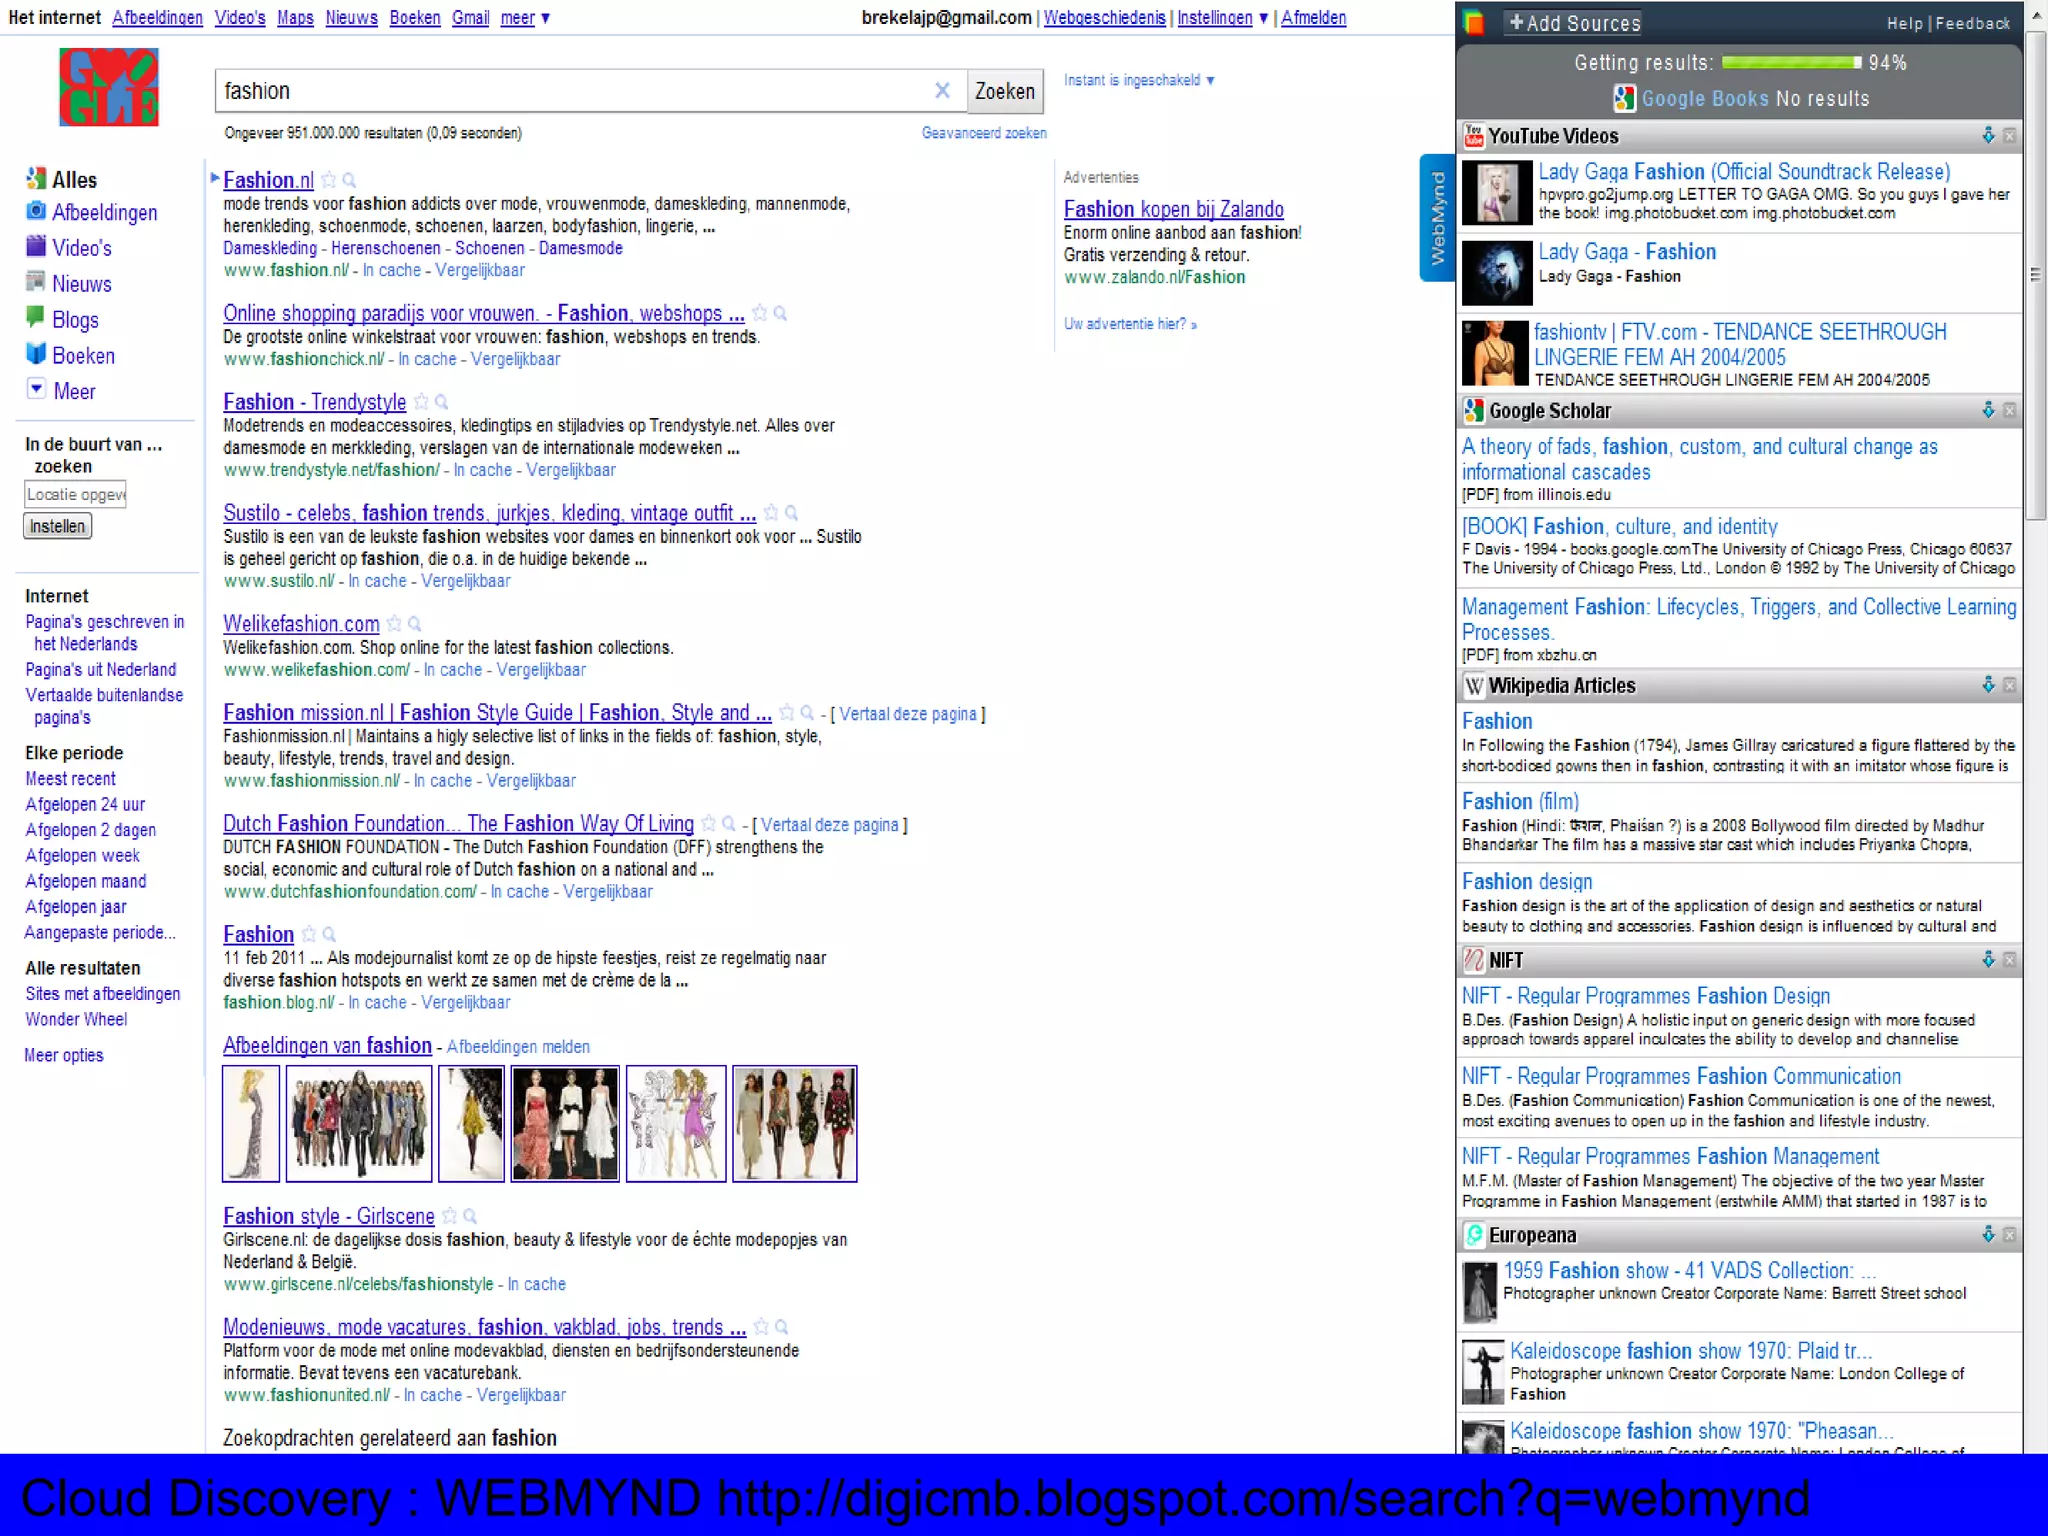Viewport: 2048px width, 1536px height.
Task: Select Alles in the left sidebar
Action: pyautogui.click(x=74, y=179)
